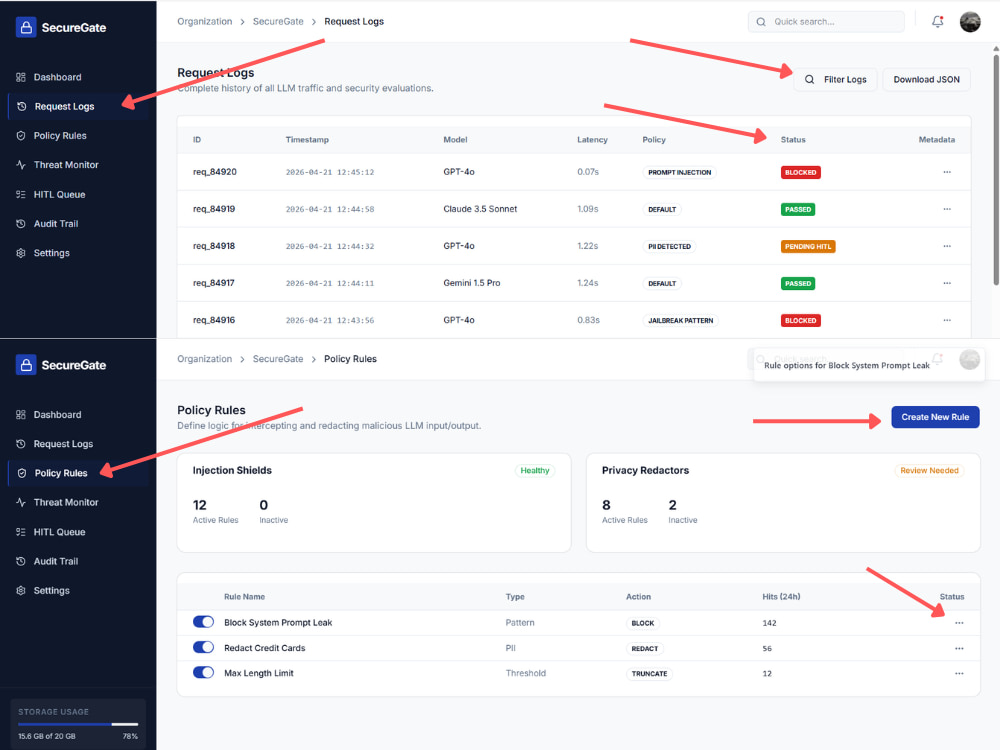
Task: Click Organization breadcrumb in Request Logs page
Action: (205, 22)
